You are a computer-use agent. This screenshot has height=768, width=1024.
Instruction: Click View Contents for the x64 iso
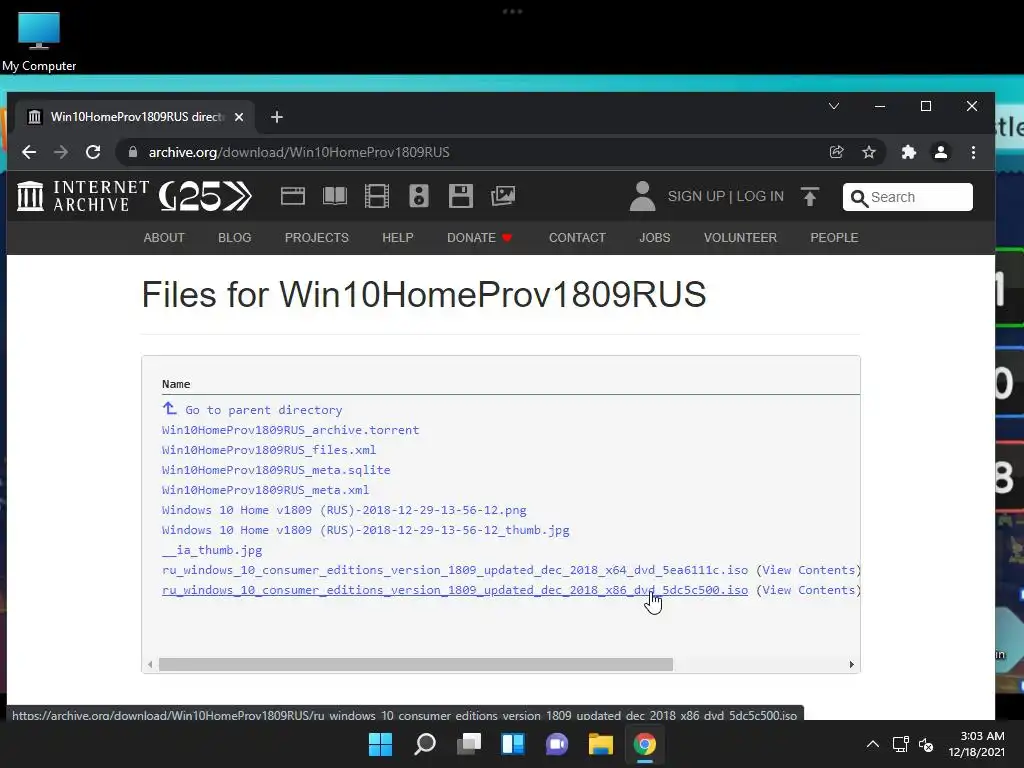[808, 570]
